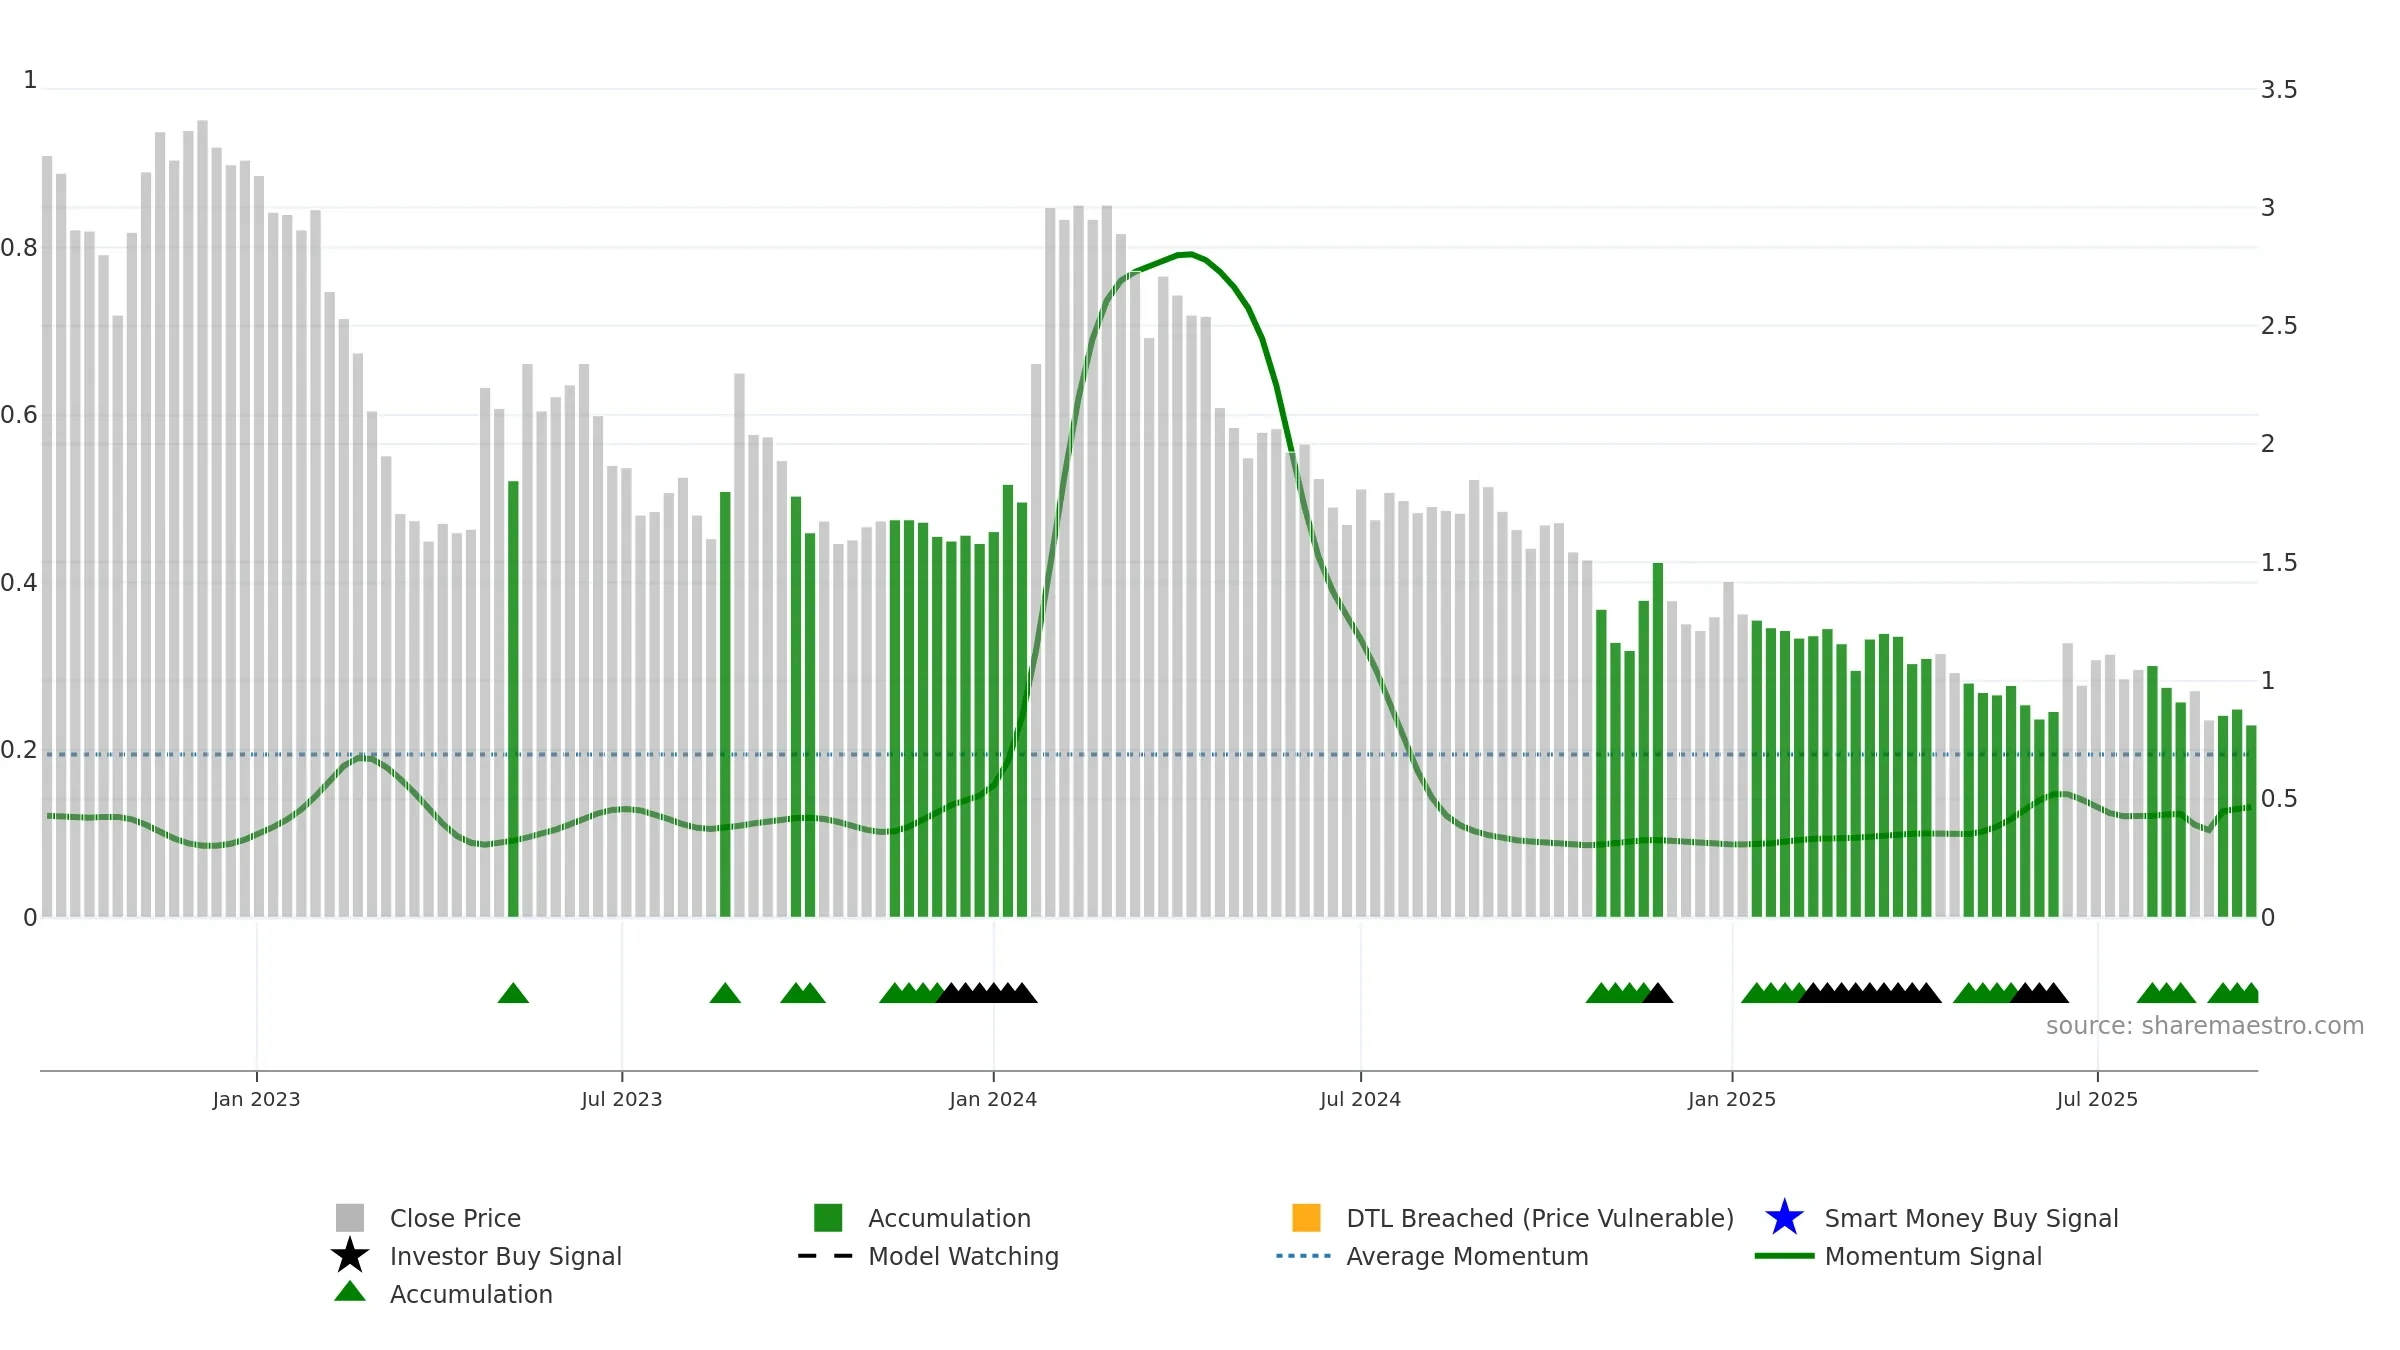Open the sharemaestro.com source text

[2205, 1026]
